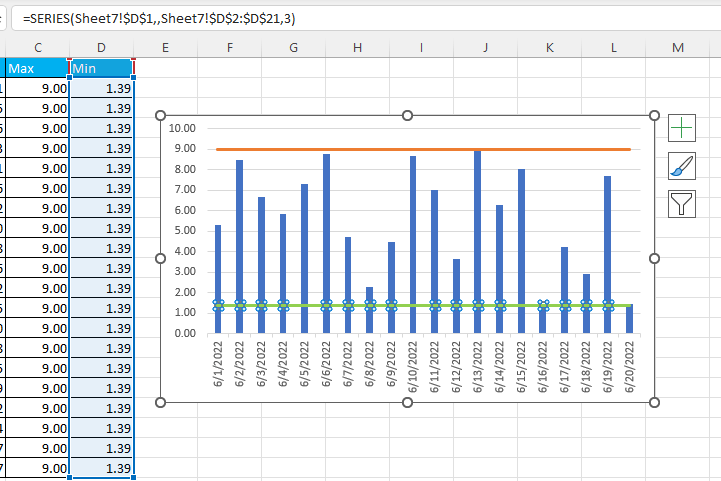Click the top-middle chart resize handle
Image resolution: width=721 pixels, height=481 pixels.
pyautogui.click(x=407, y=115)
